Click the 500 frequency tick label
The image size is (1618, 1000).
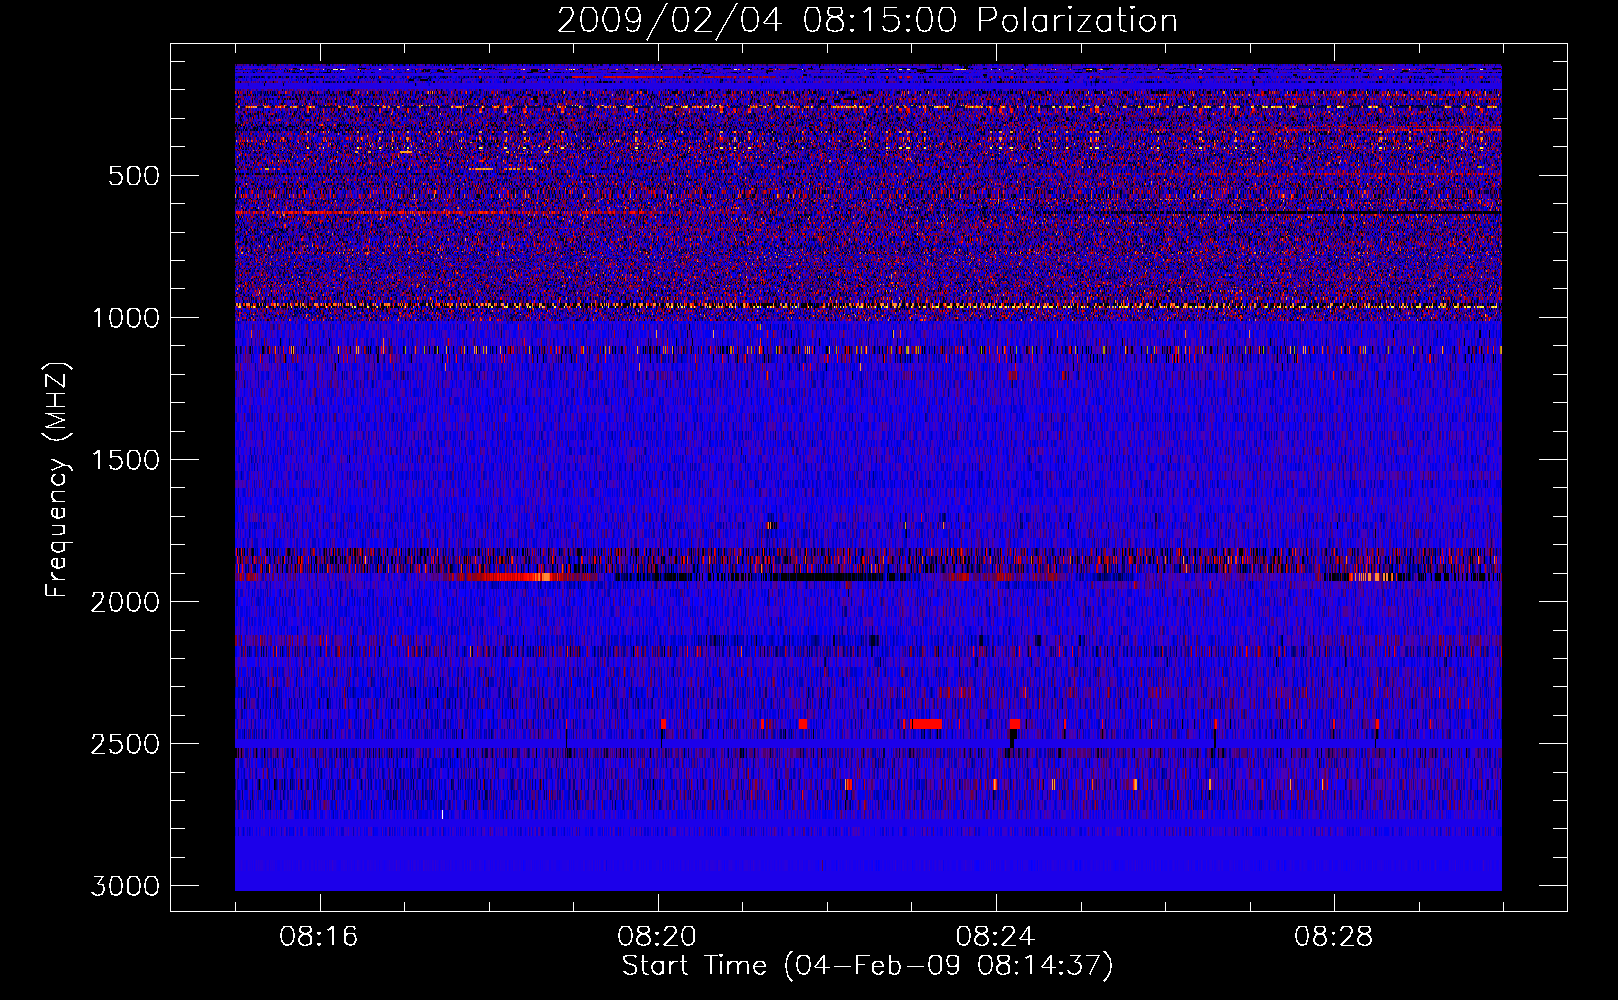click(134, 176)
